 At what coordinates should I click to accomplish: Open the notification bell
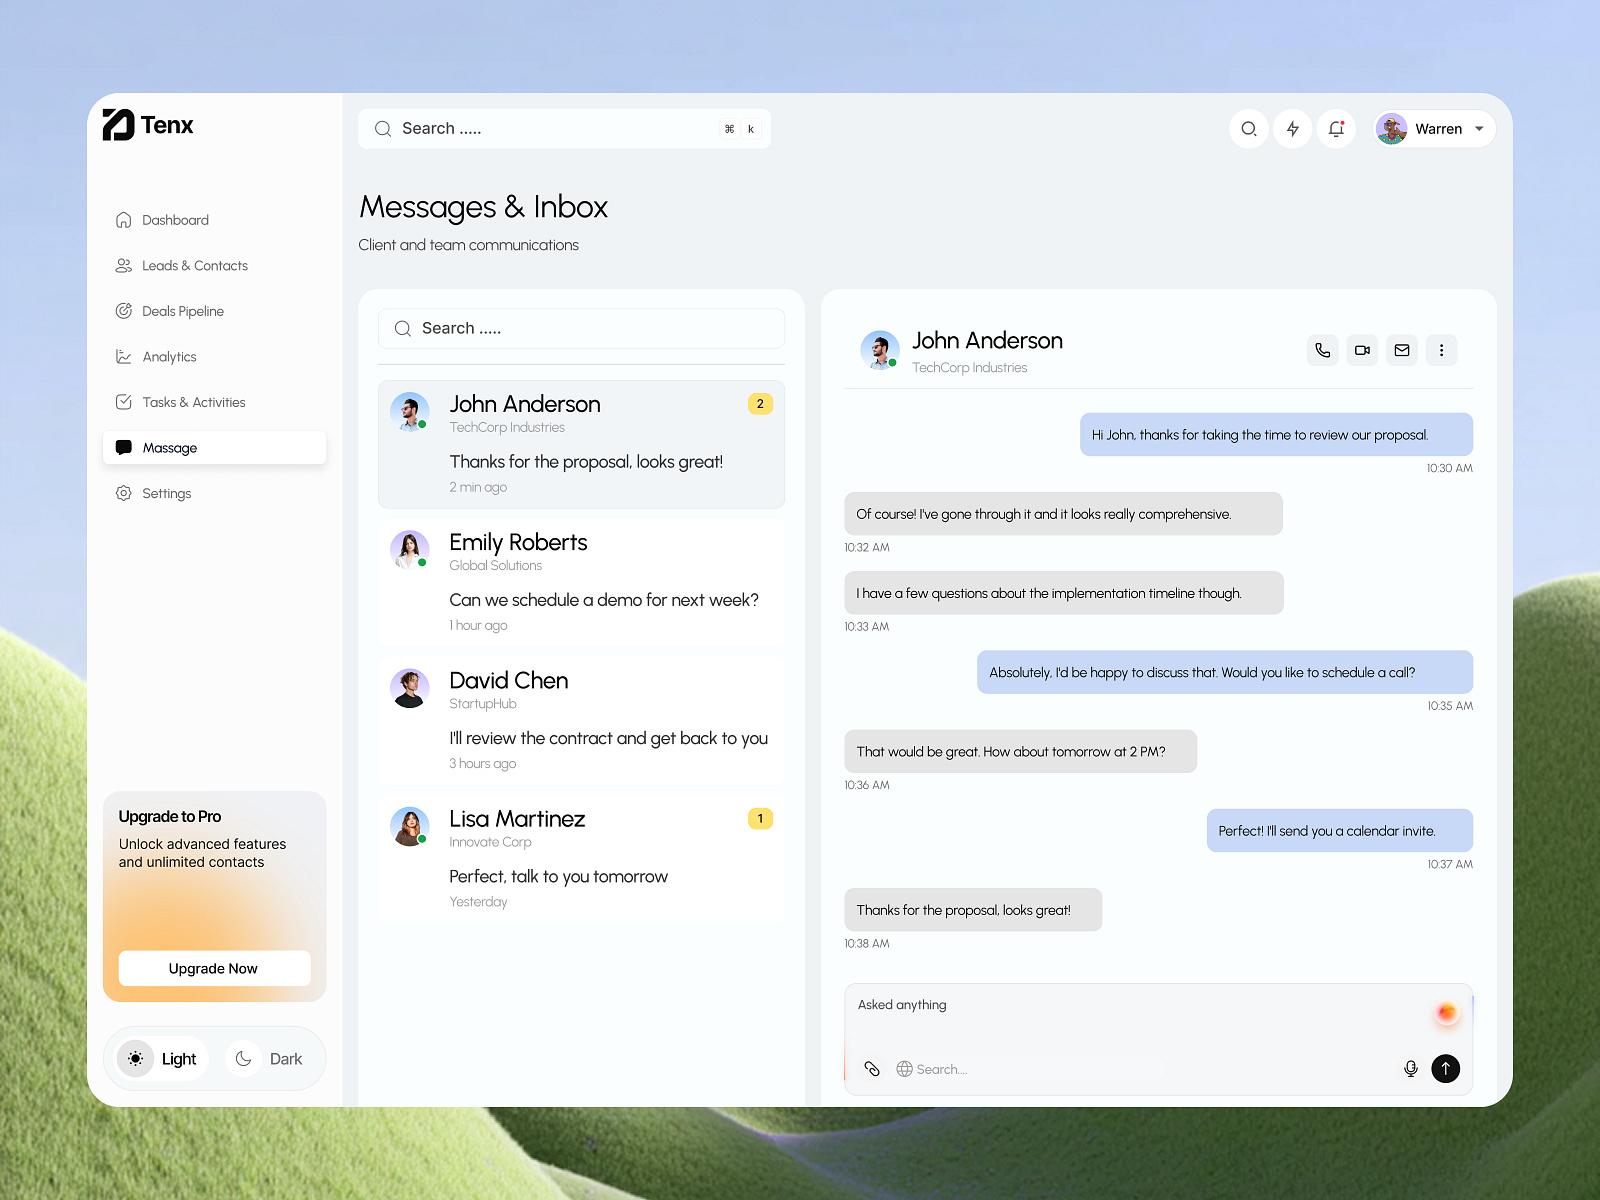click(x=1336, y=129)
